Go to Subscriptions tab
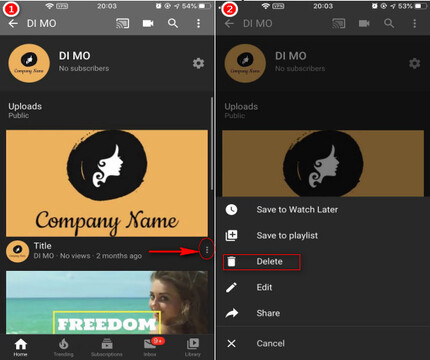Image resolution: width=430 pixels, height=360 pixels. [x=107, y=347]
